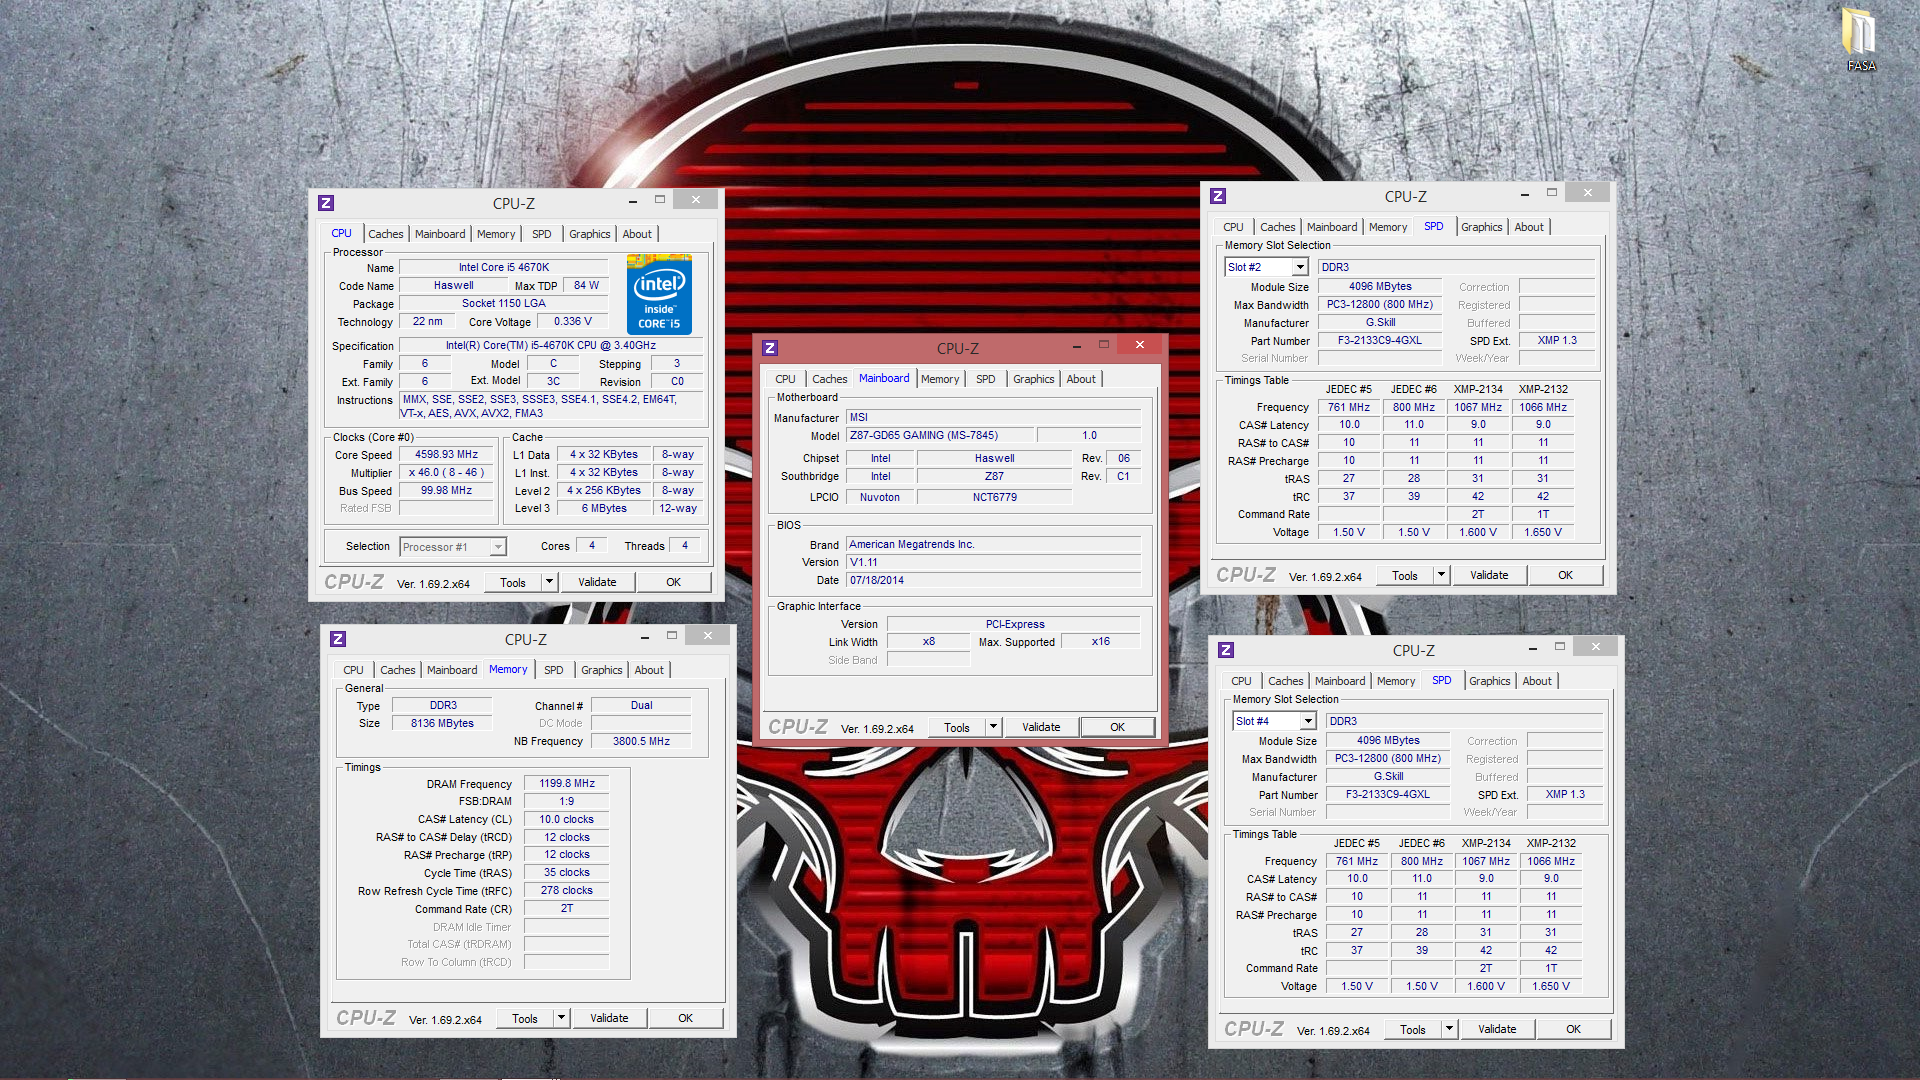Screen dimensions: 1920x1080
Task: Click the CPU-Z app icon in the Slot #4 SPD window title bar
Action: click(1226, 650)
